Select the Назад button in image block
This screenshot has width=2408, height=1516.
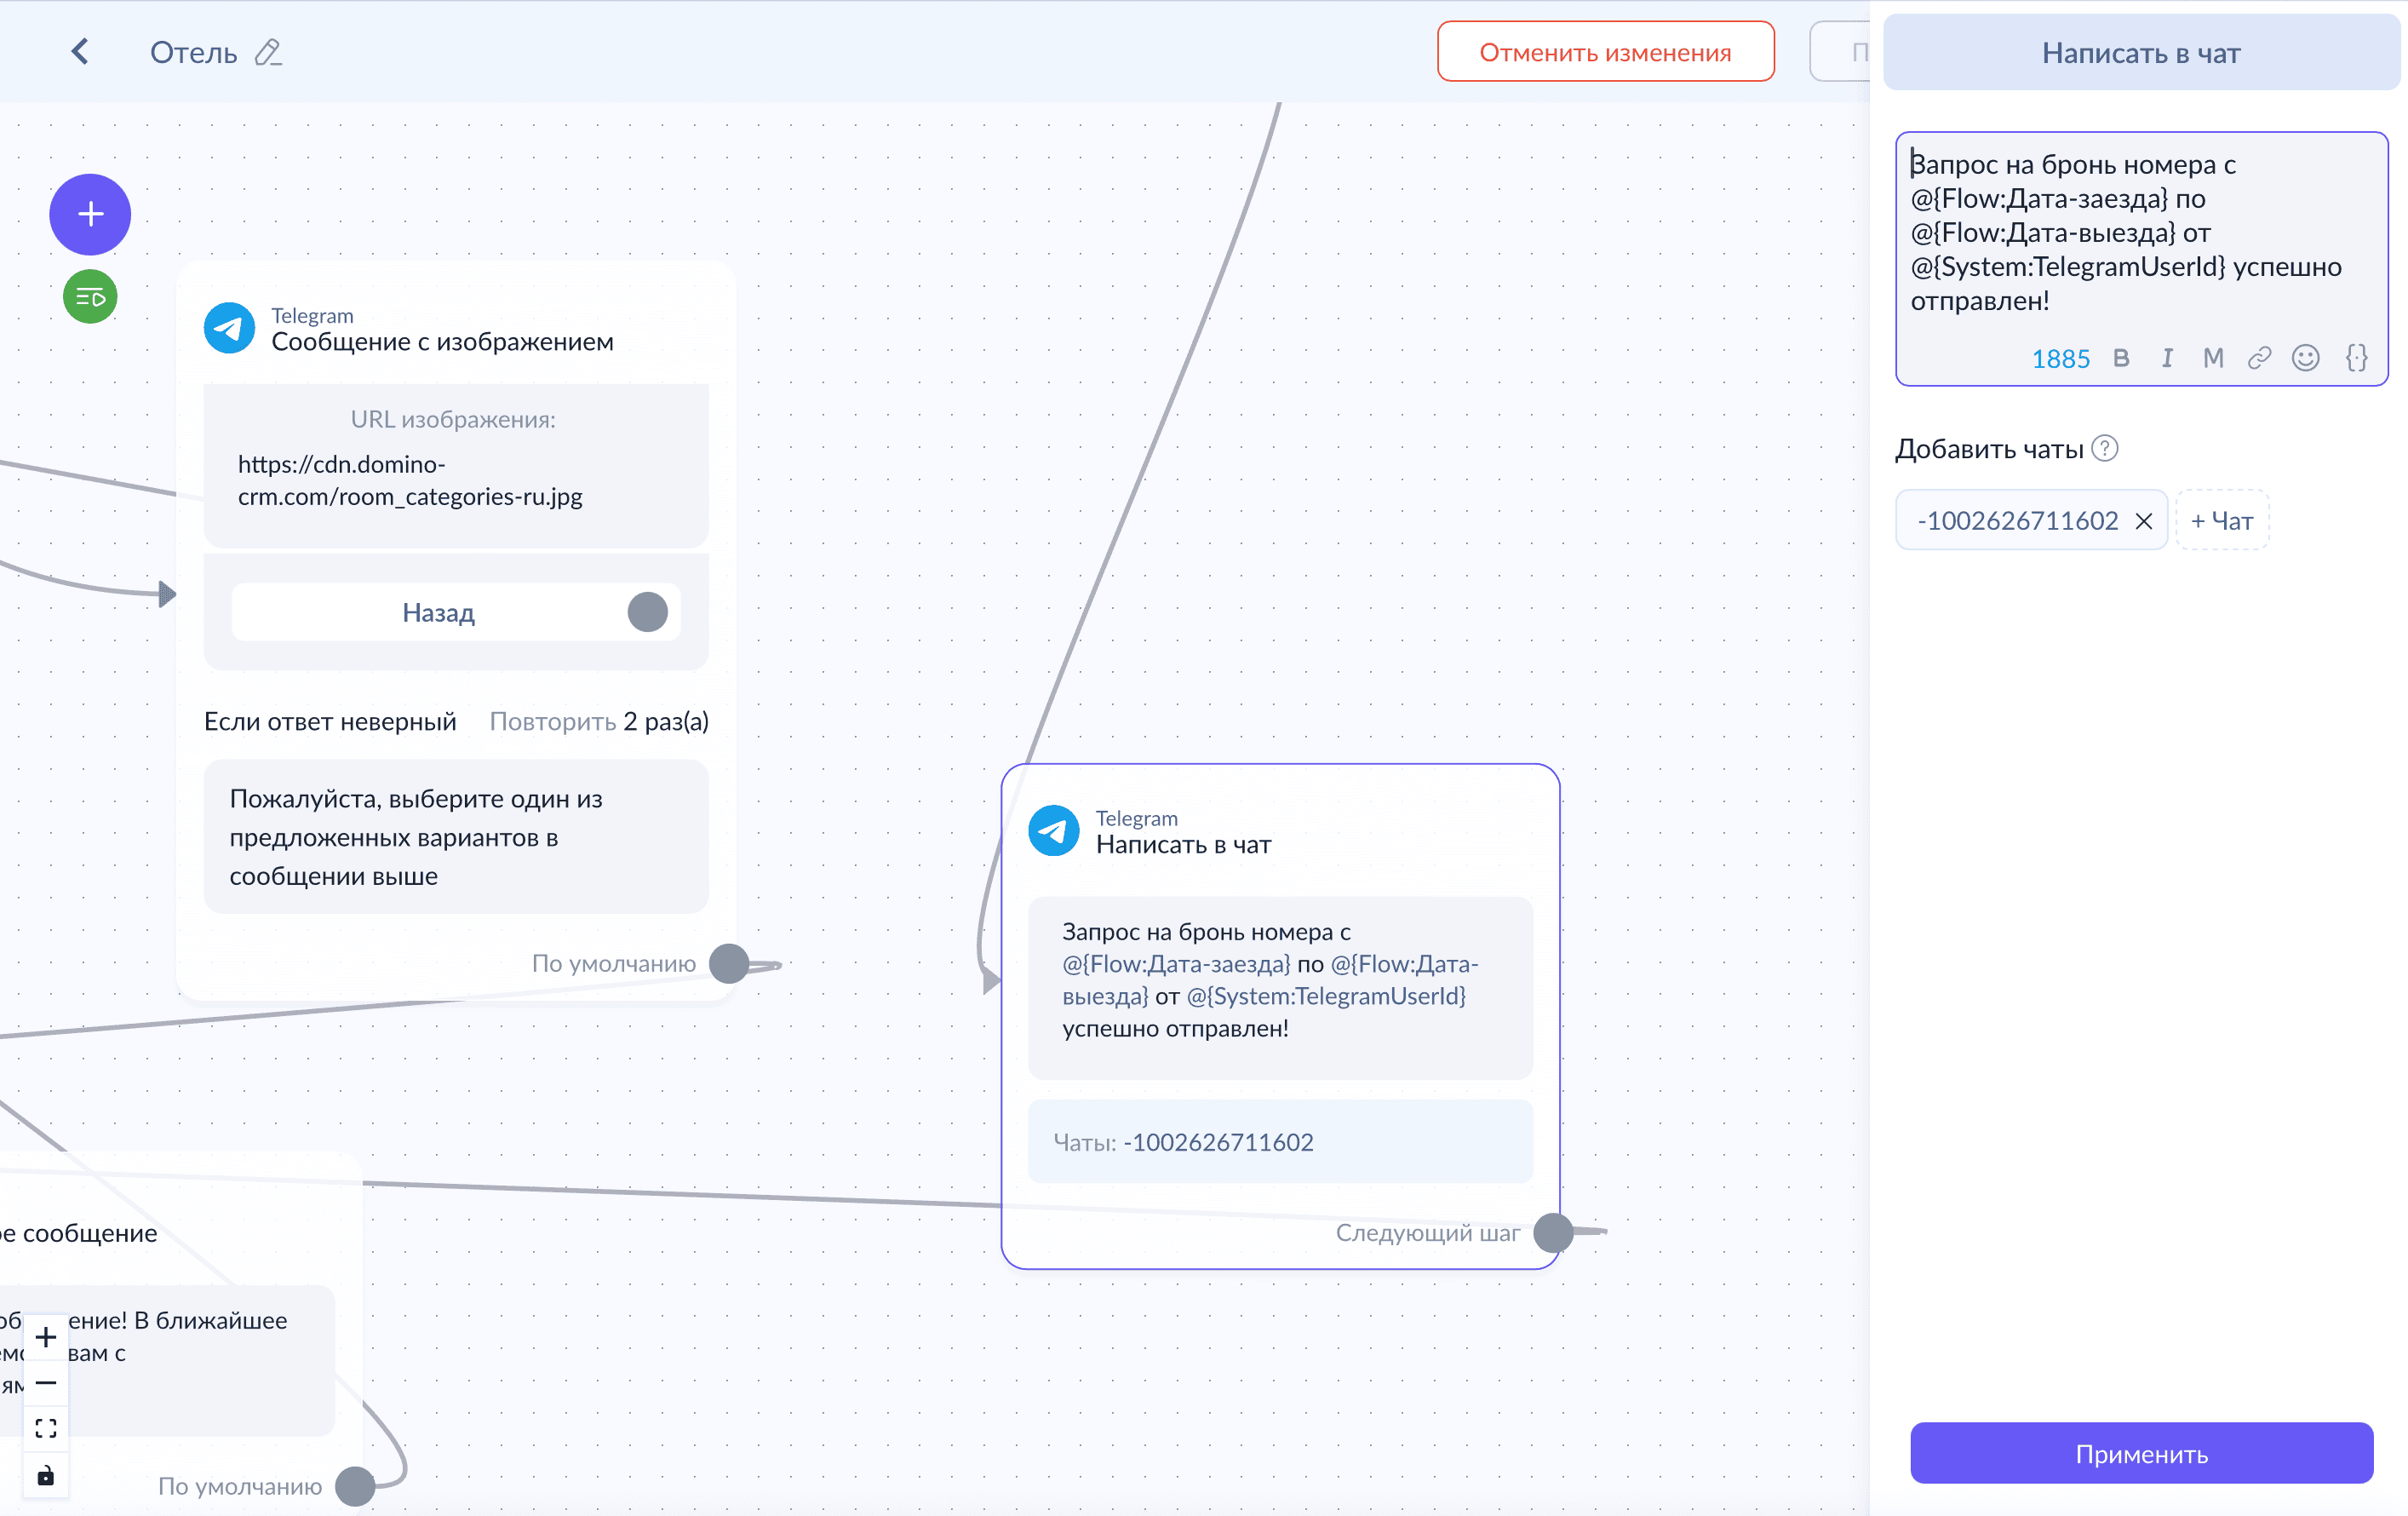(x=456, y=612)
